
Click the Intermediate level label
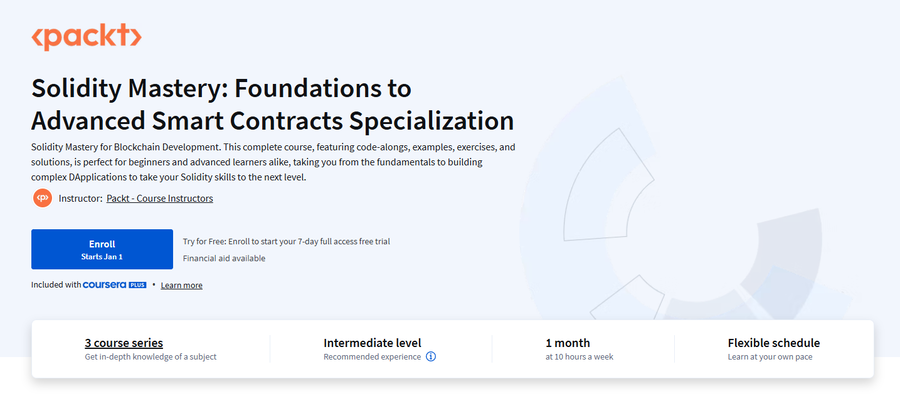(x=373, y=343)
